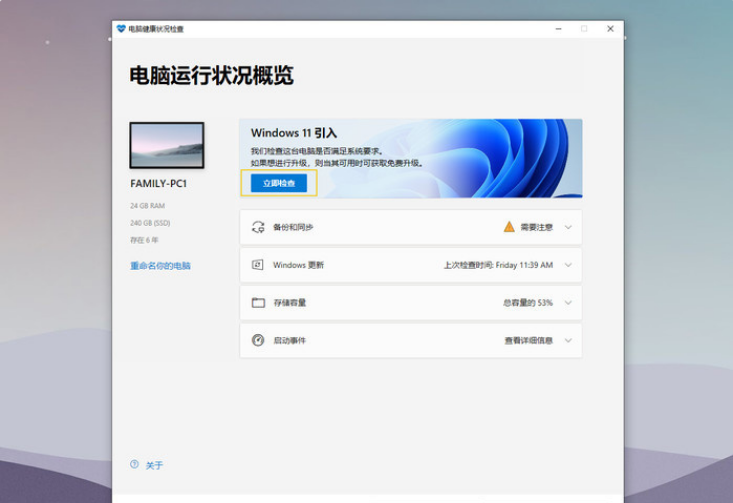Click the 总容量的 53% value
The width and height of the screenshot is (733, 503).
[528, 302]
